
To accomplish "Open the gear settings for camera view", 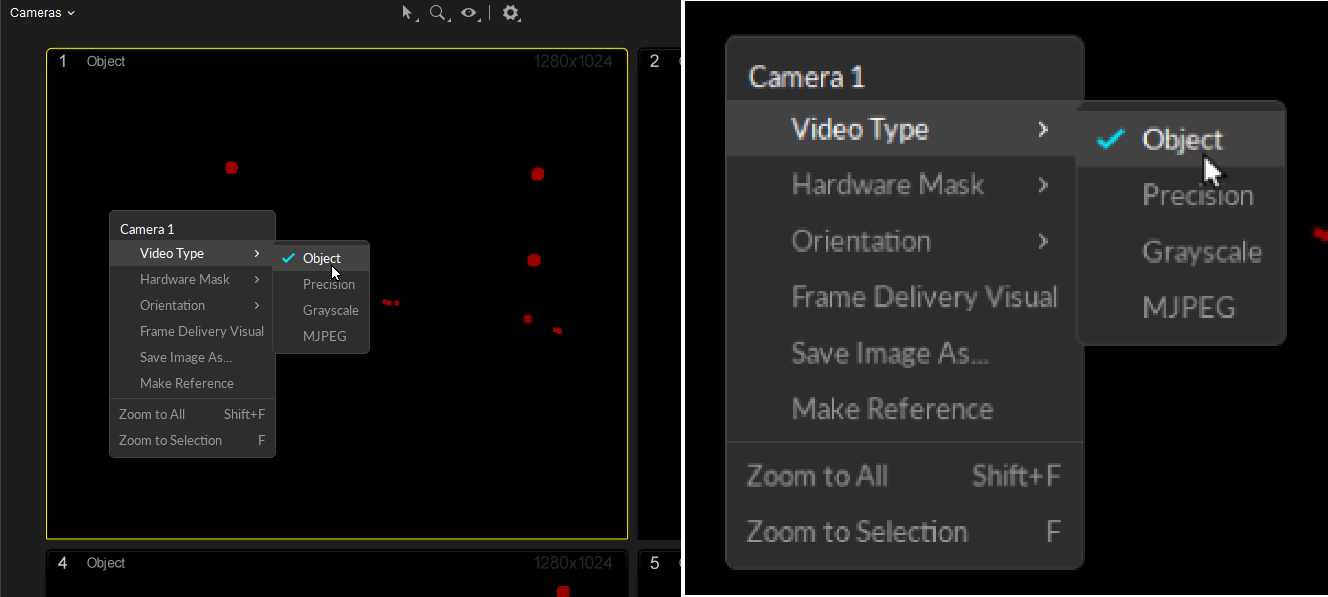I will (x=511, y=13).
